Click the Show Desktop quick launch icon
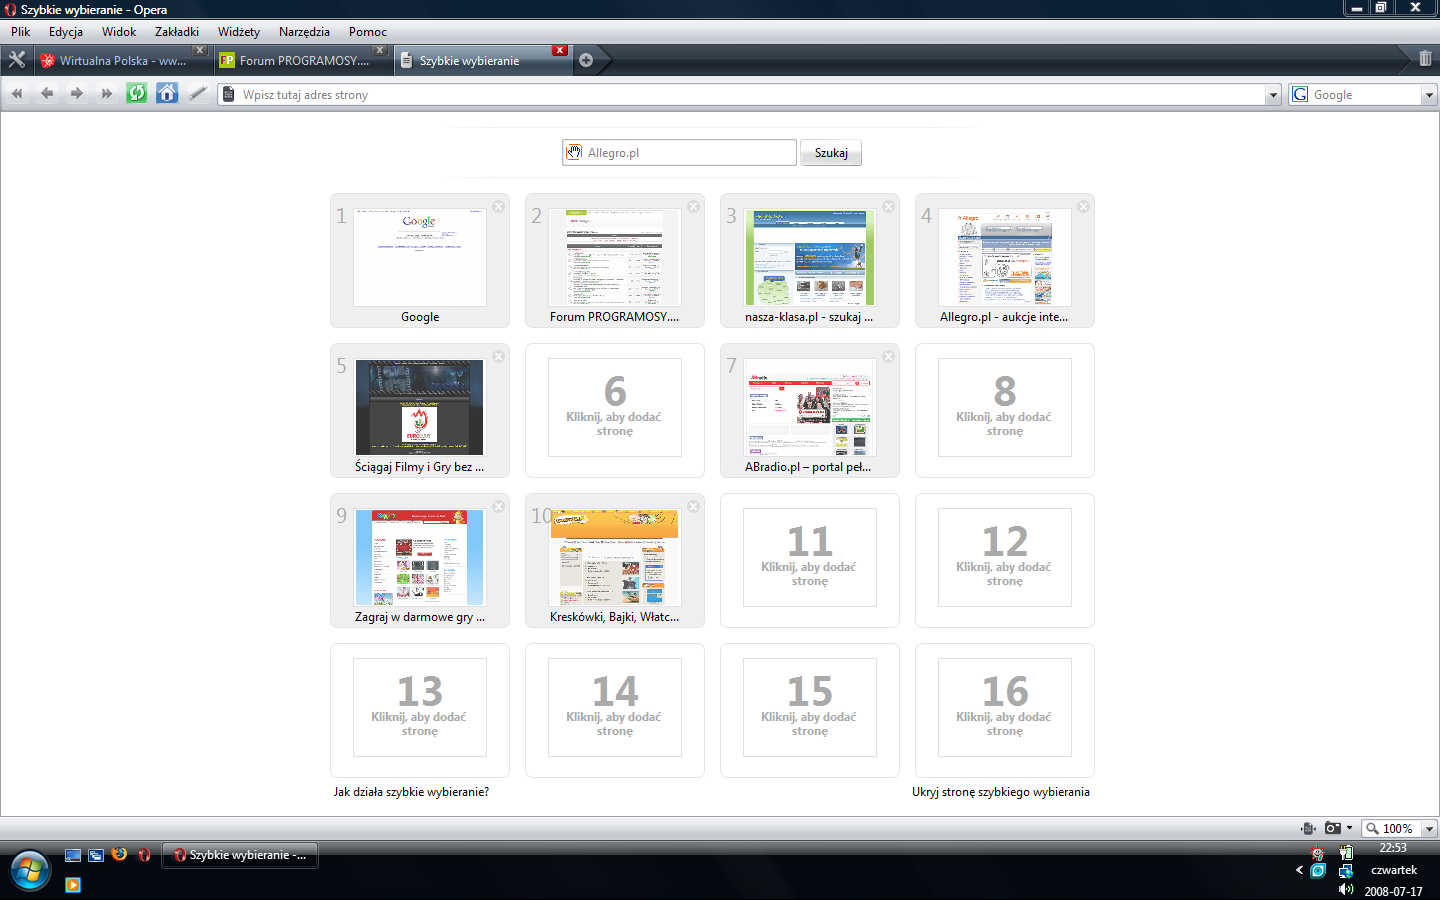 (x=72, y=855)
